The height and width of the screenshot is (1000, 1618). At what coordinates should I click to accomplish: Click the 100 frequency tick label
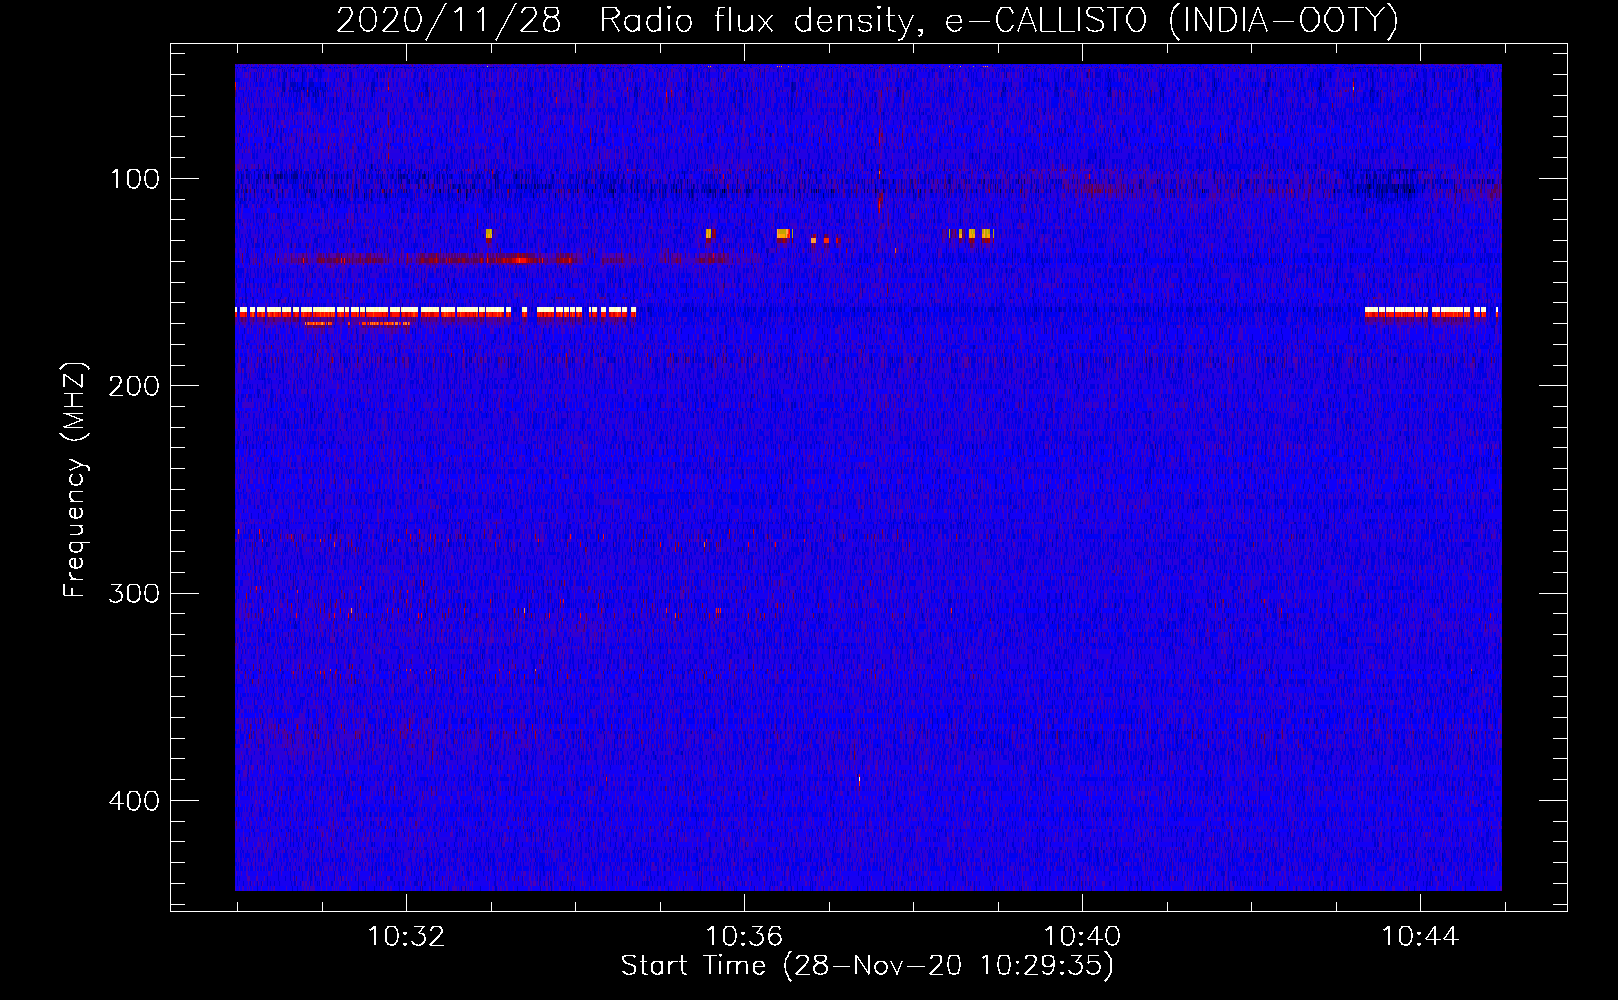pos(135,179)
